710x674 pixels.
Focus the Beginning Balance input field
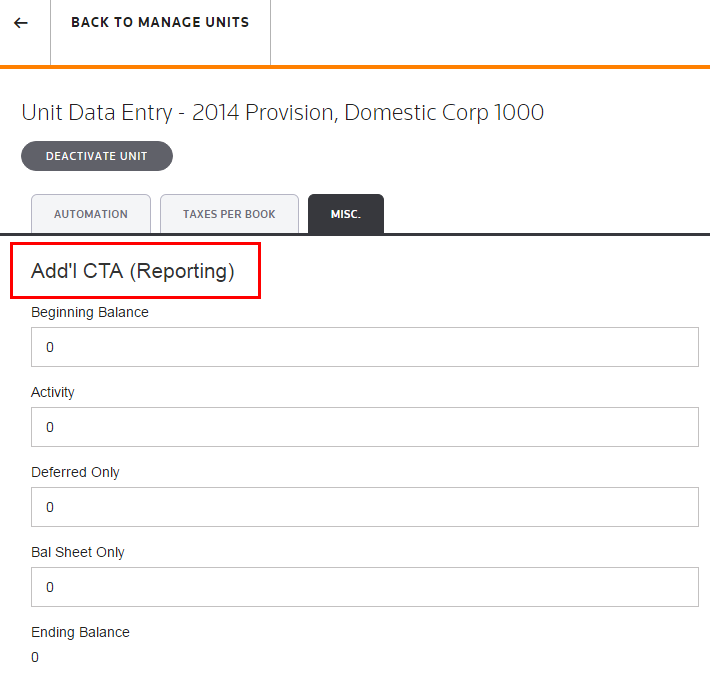364,347
